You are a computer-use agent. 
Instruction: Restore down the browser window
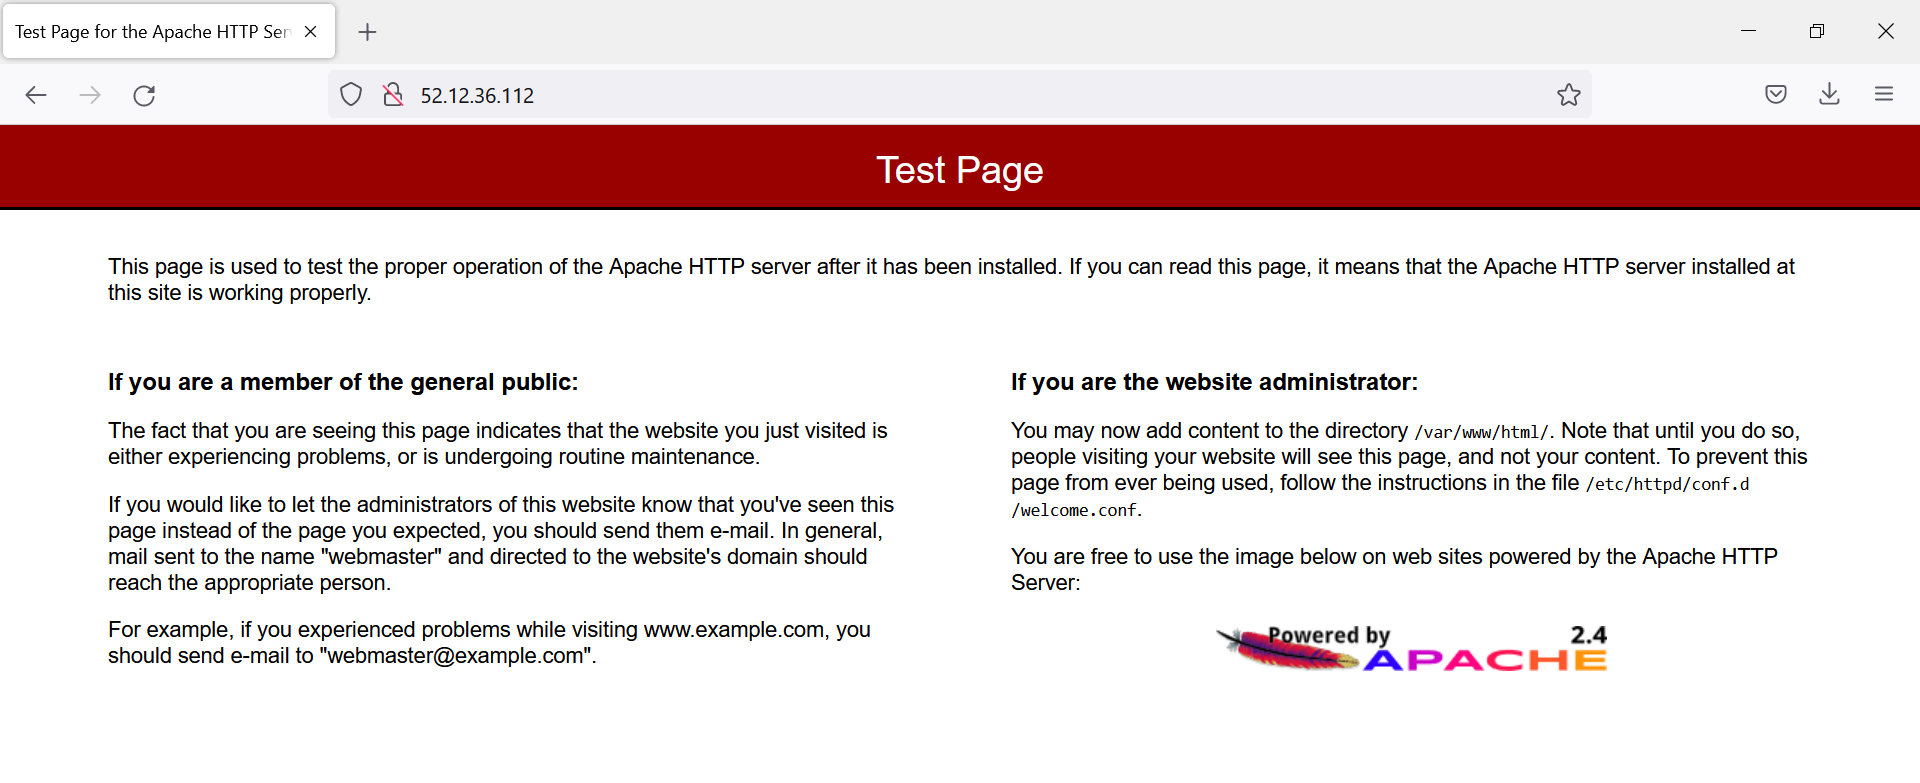click(x=1817, y=31)
